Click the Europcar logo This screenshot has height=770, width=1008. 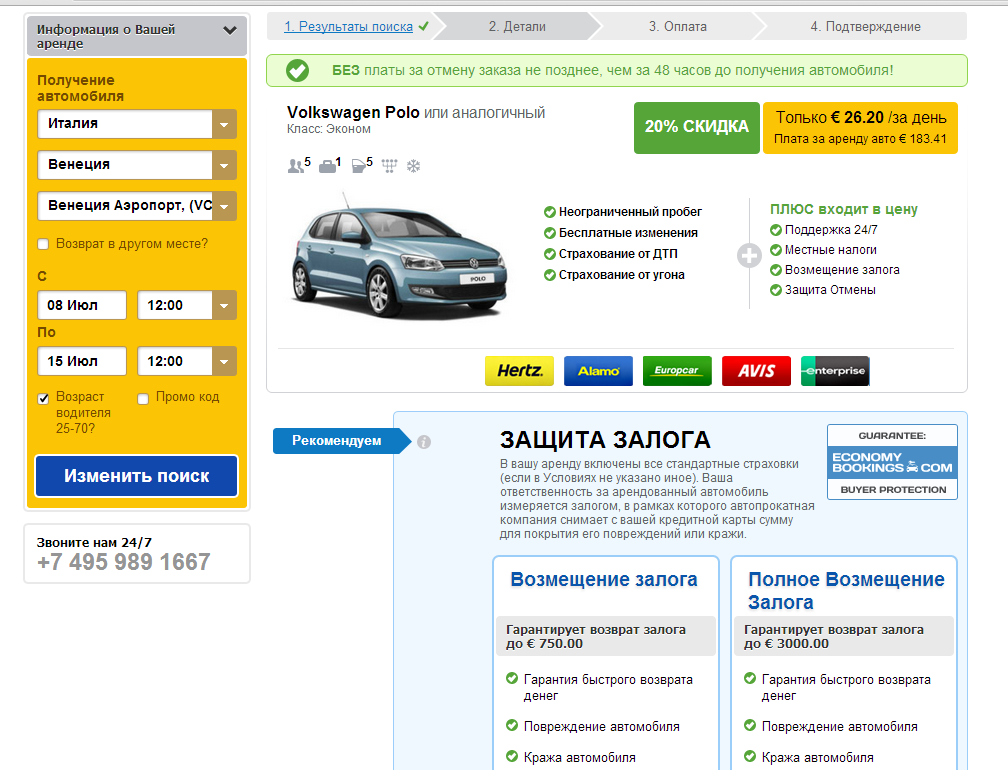tap(678, 371)
